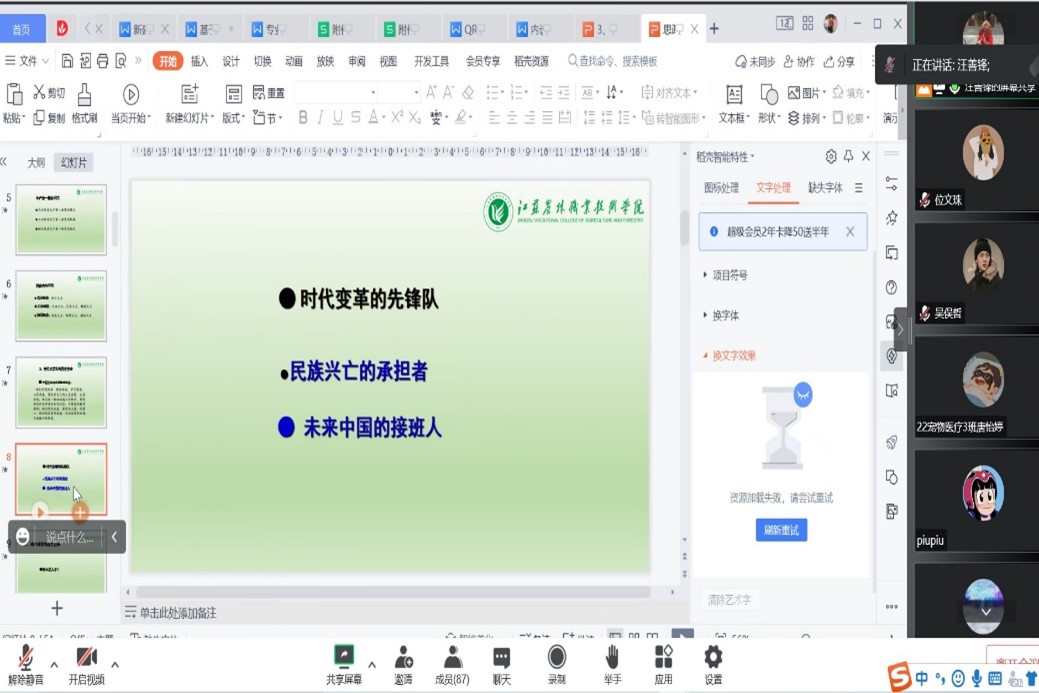The image size is (1039, 693).
Task: Open the meeting Chat (聊天)
Action: coord(502,656)
